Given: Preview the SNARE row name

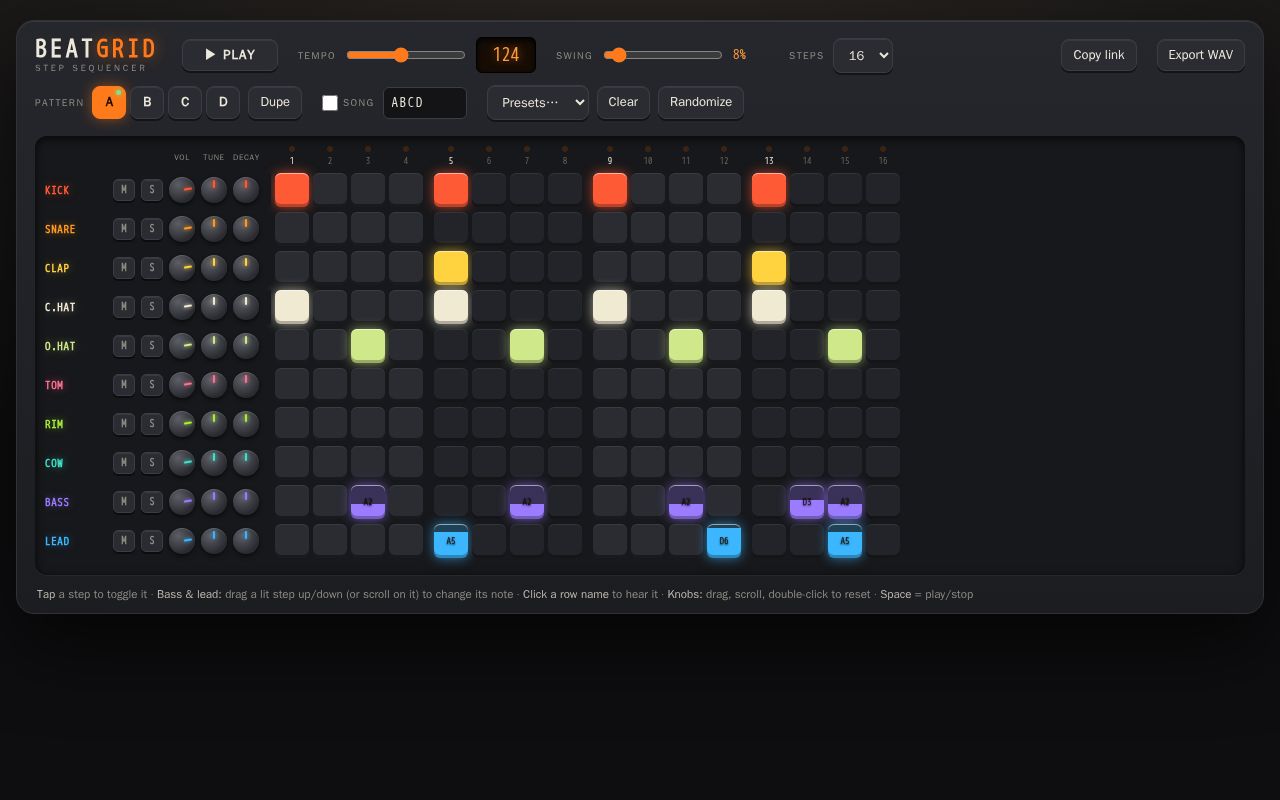Looking at the screenshot, I should 60,229.
